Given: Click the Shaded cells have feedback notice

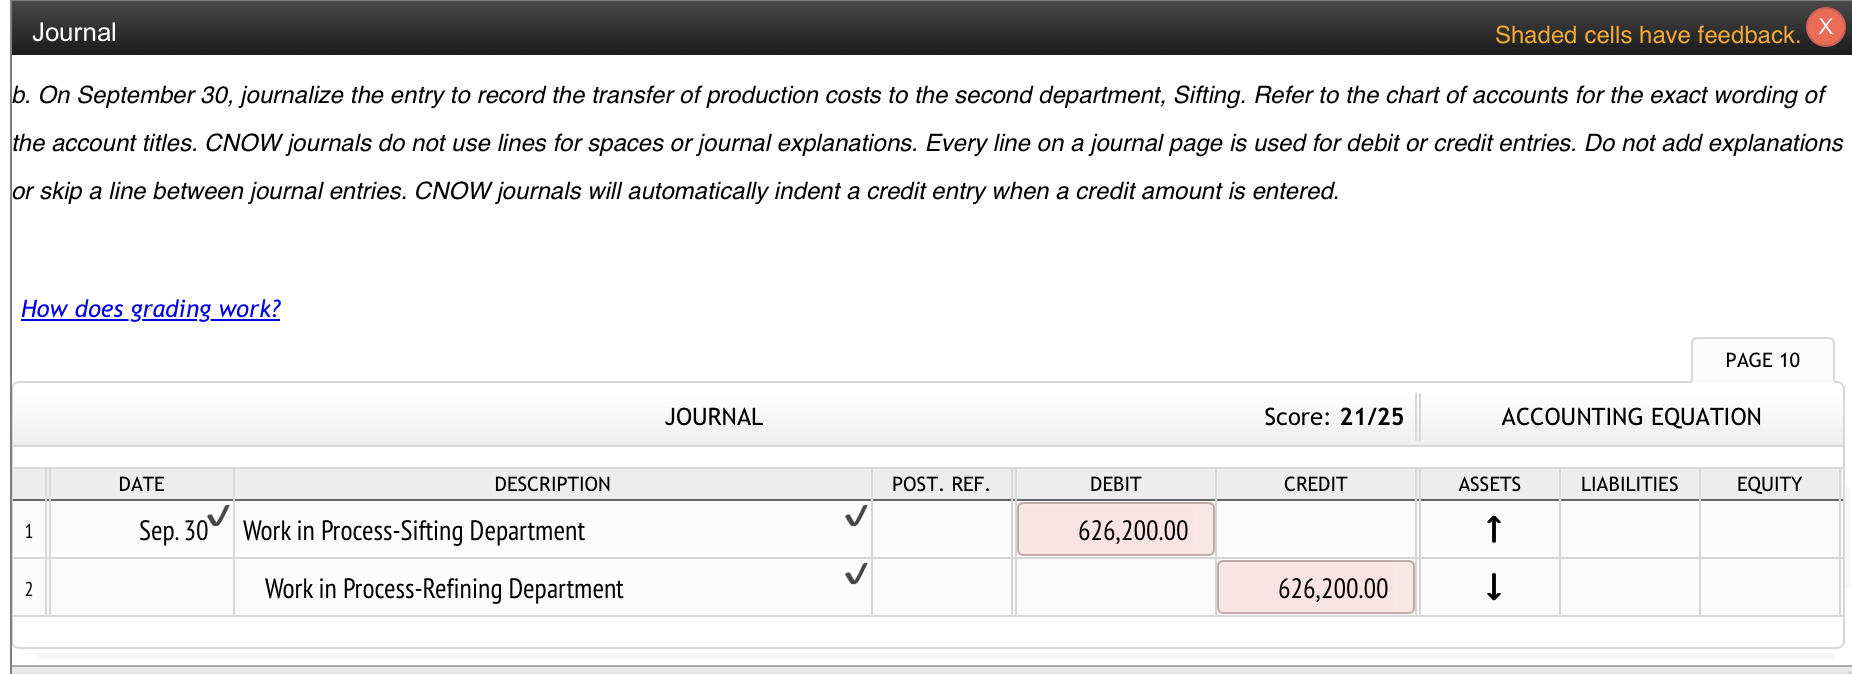Looking at the screenshot, I should [x=1647, y=35].
